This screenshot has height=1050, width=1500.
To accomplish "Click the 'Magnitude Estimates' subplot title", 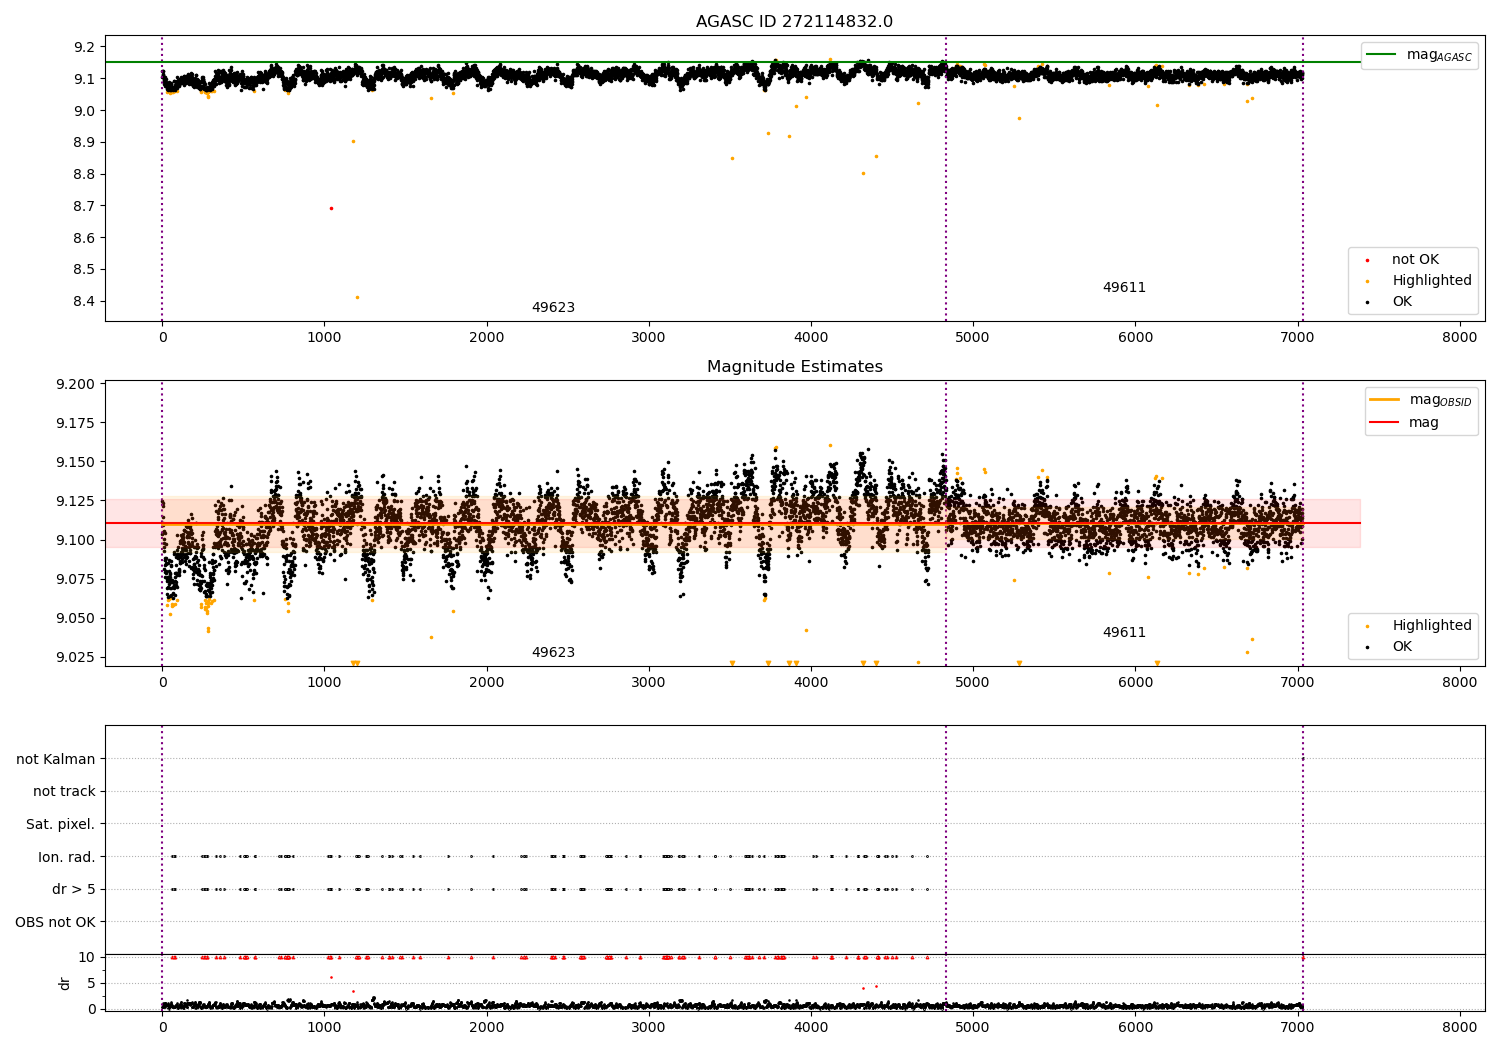I will (794, 367).
